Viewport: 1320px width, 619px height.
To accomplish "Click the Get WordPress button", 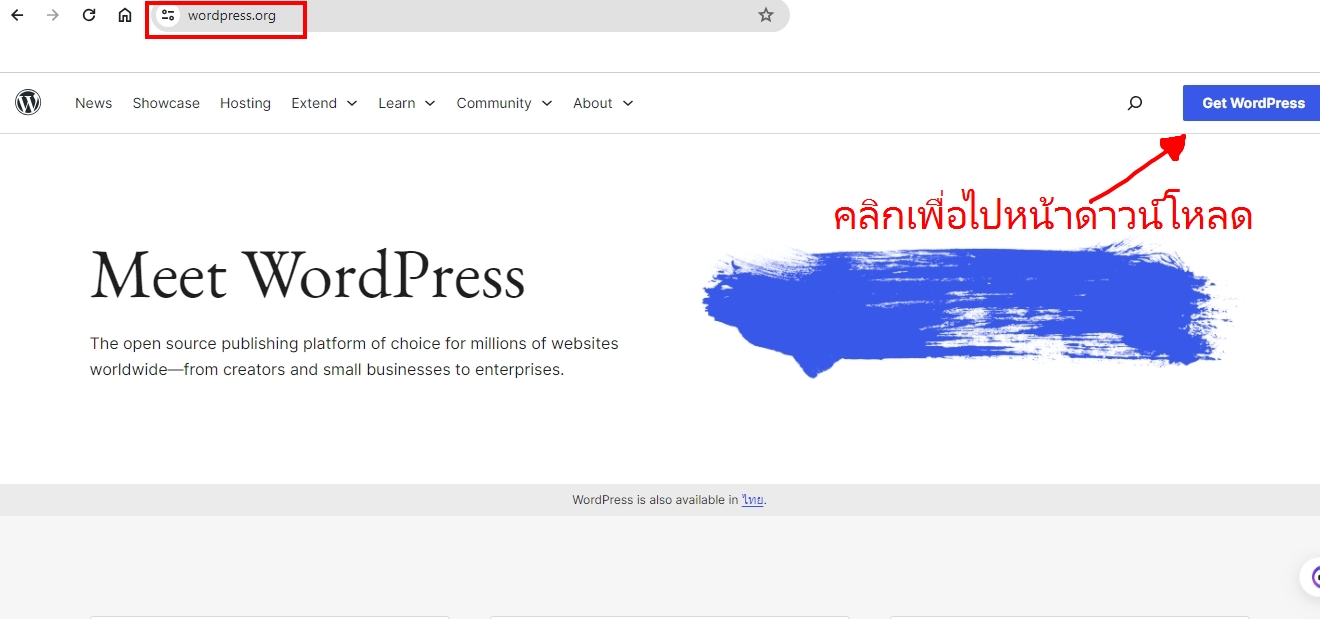I will click(x=1252, y=103).
